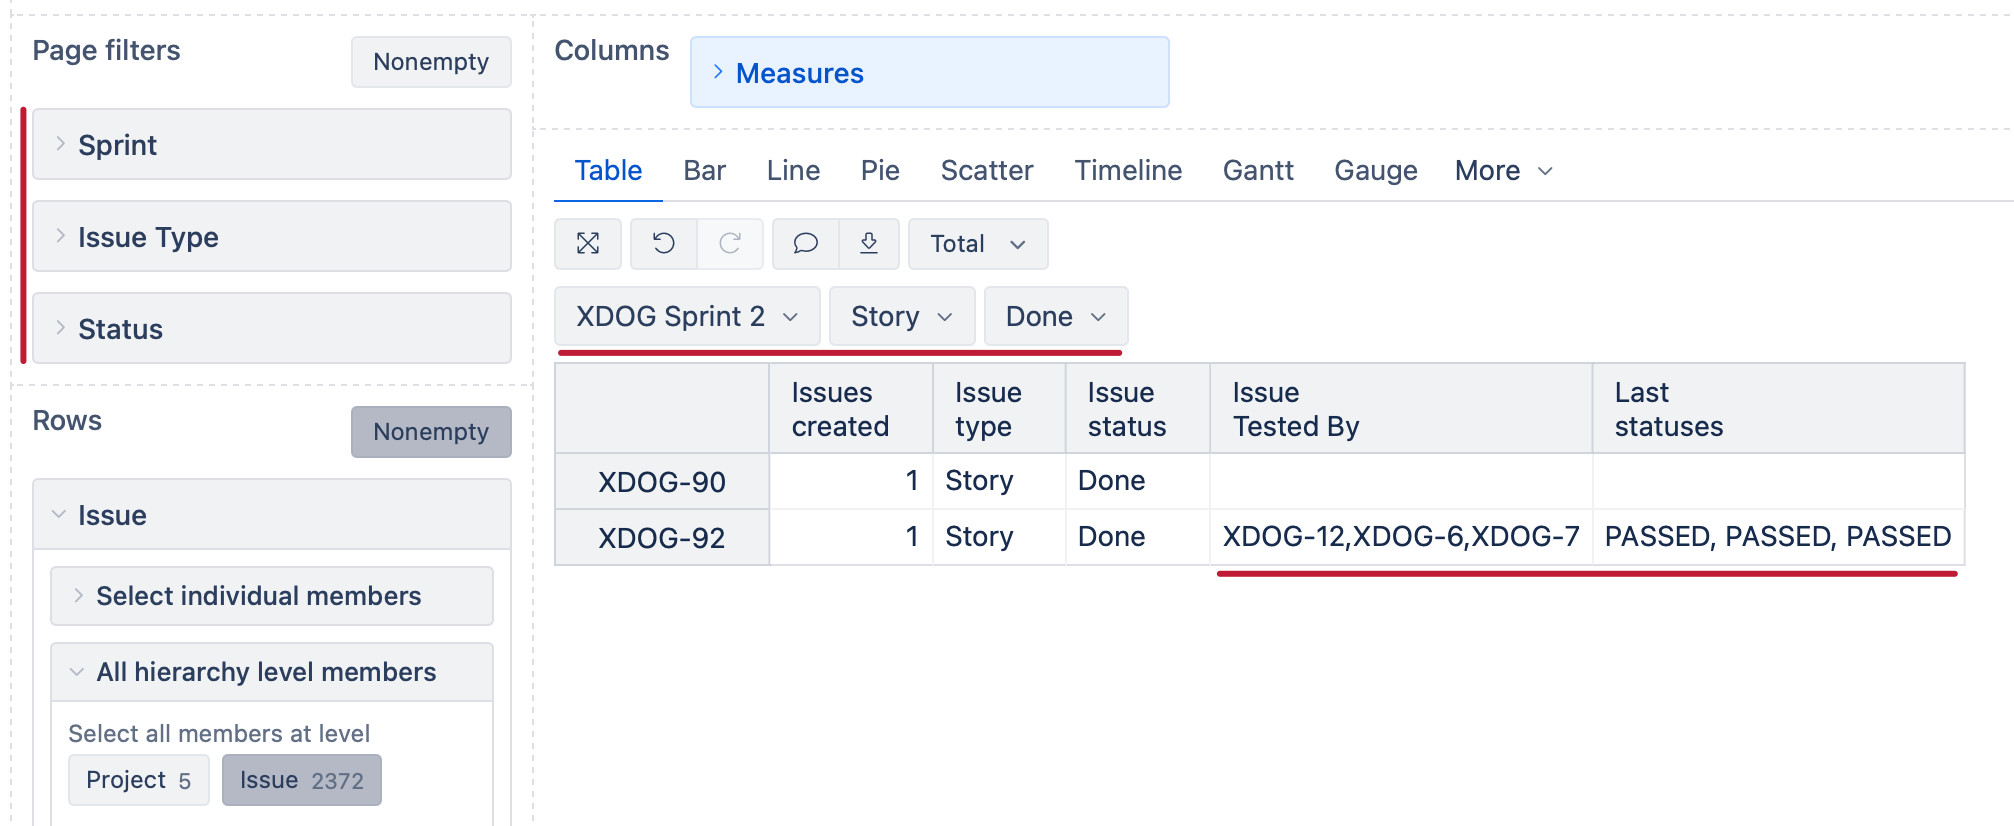
Task: Expand the Sprint page filter
Action: click(x=272, y=145)
